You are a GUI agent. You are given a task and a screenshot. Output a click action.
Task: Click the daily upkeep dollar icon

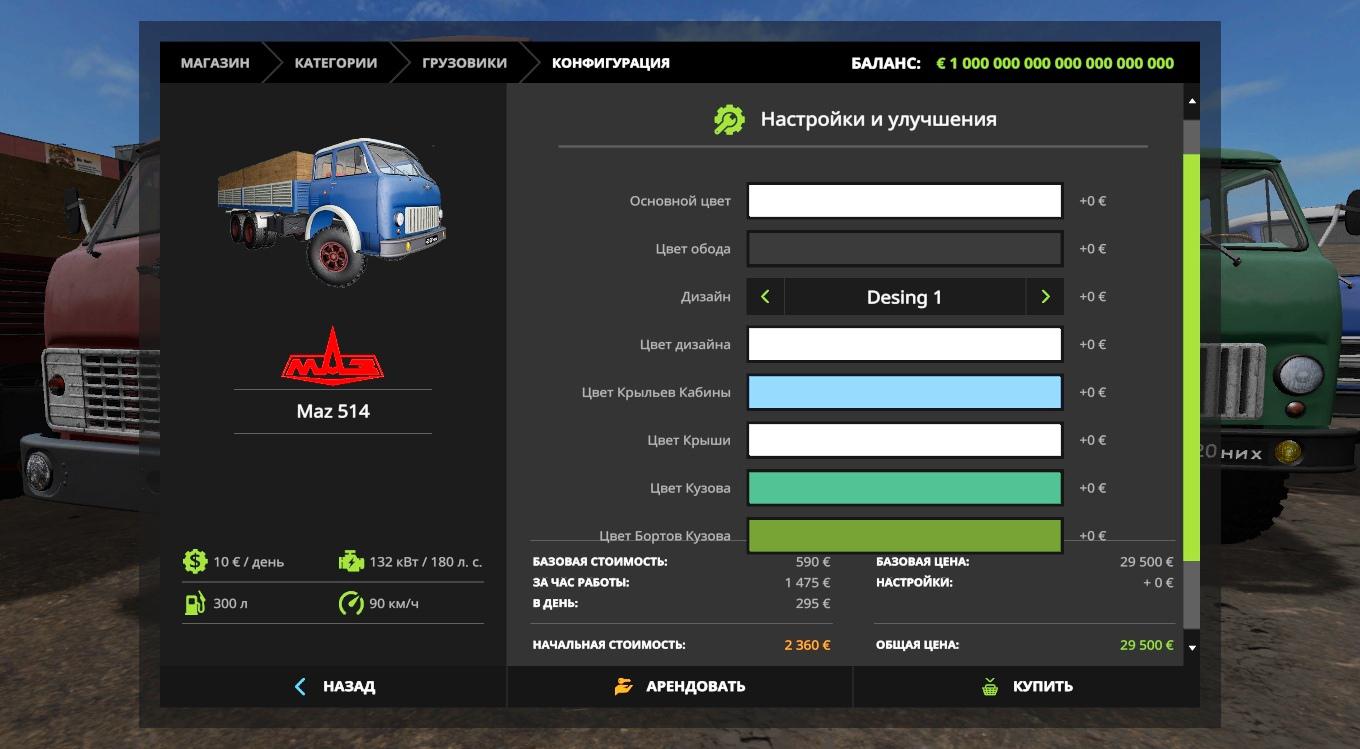point(194,561)
